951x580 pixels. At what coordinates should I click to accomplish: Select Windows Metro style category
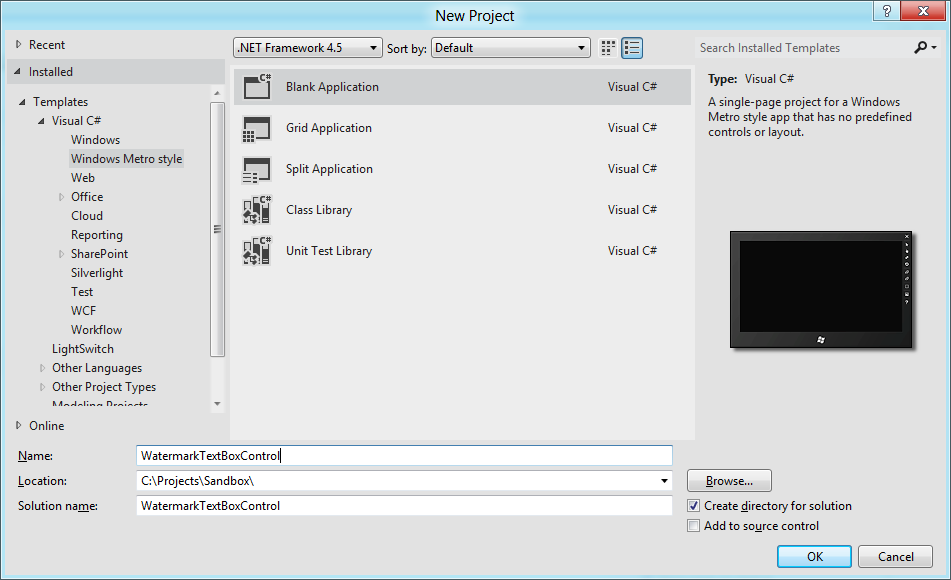coord(126,159)
